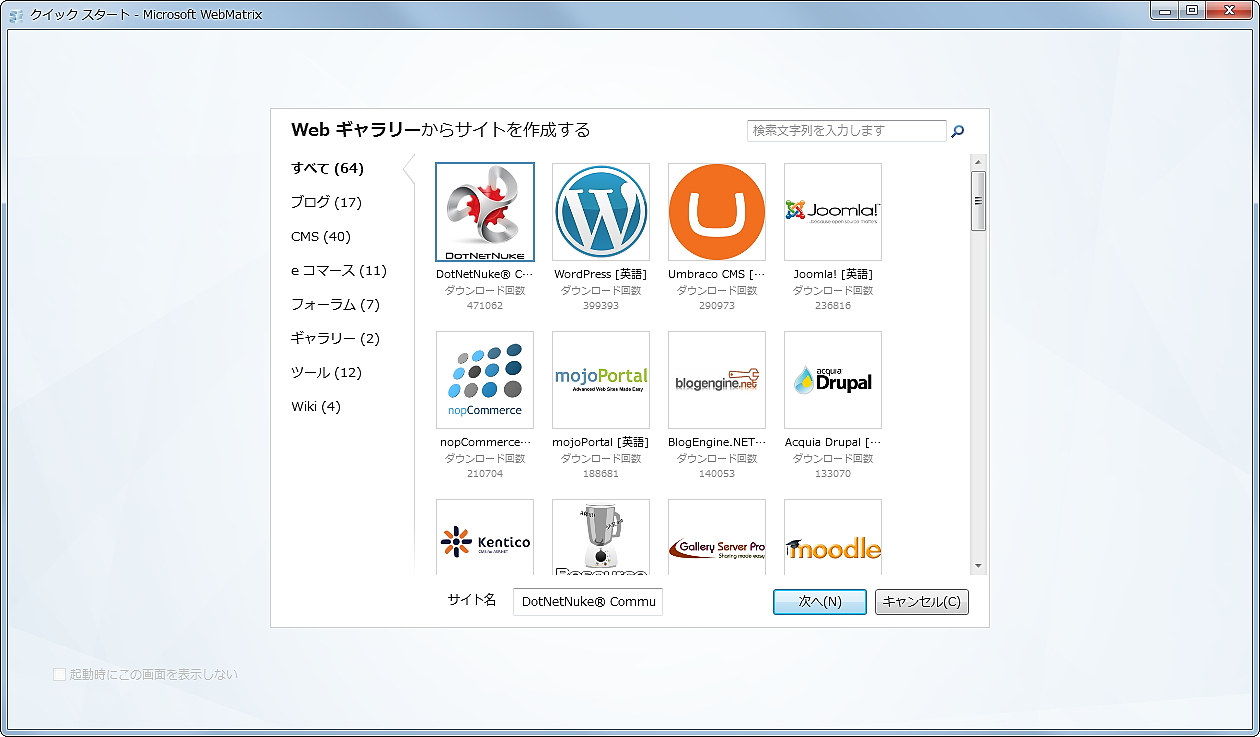
Task: Click the 次へ(N) button
Action: point(819,601)
